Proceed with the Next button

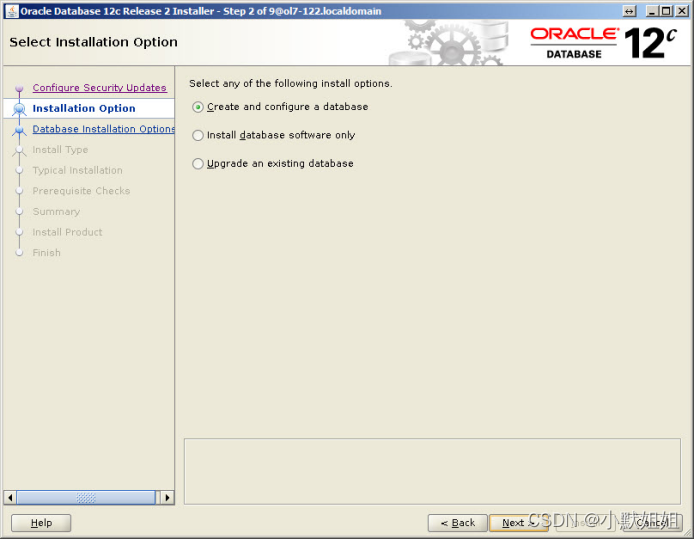pyautogui.click(x=518, y=523)
